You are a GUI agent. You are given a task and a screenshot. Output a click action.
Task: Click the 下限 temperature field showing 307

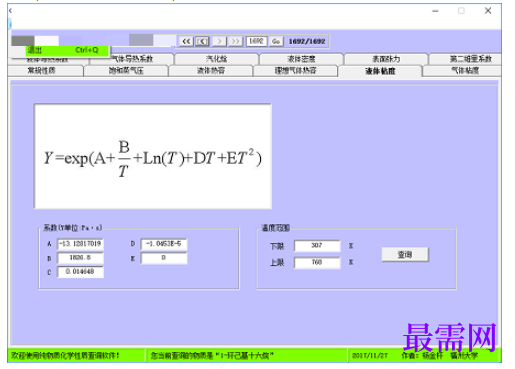[x=317, y=246]
